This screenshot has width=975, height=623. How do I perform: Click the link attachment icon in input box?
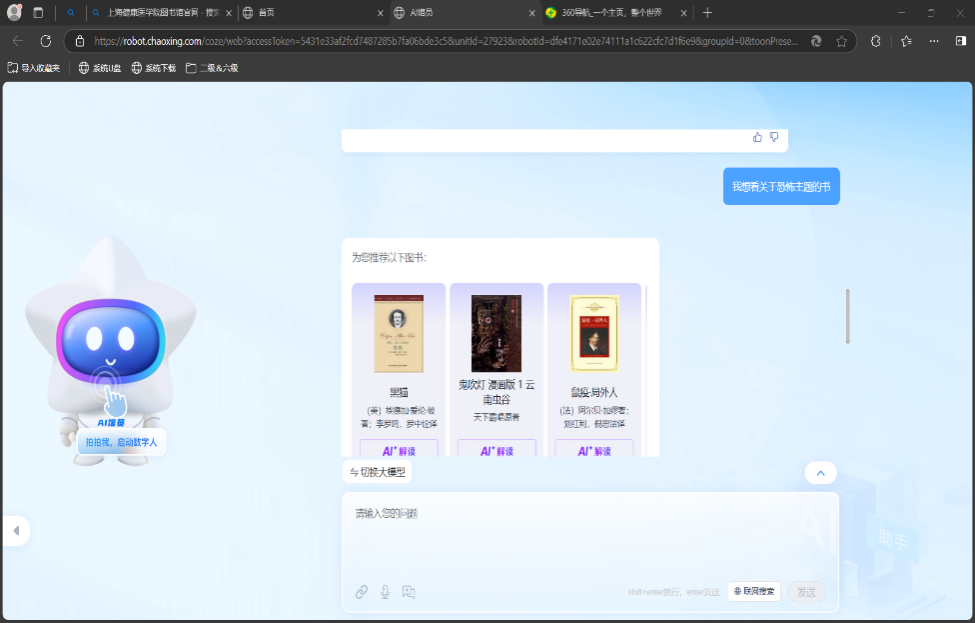coord(362,592)
